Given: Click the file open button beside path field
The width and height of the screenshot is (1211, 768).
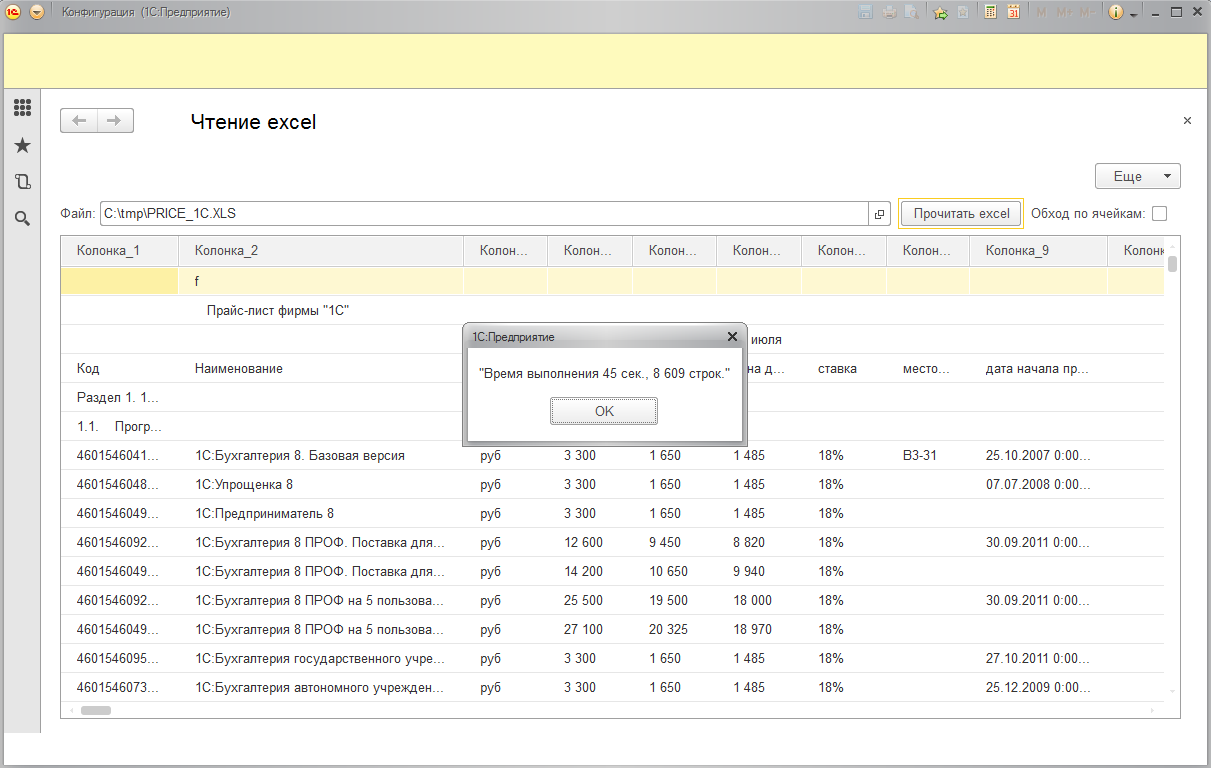Looking at the screenshot, I should (x=879, y=214).
